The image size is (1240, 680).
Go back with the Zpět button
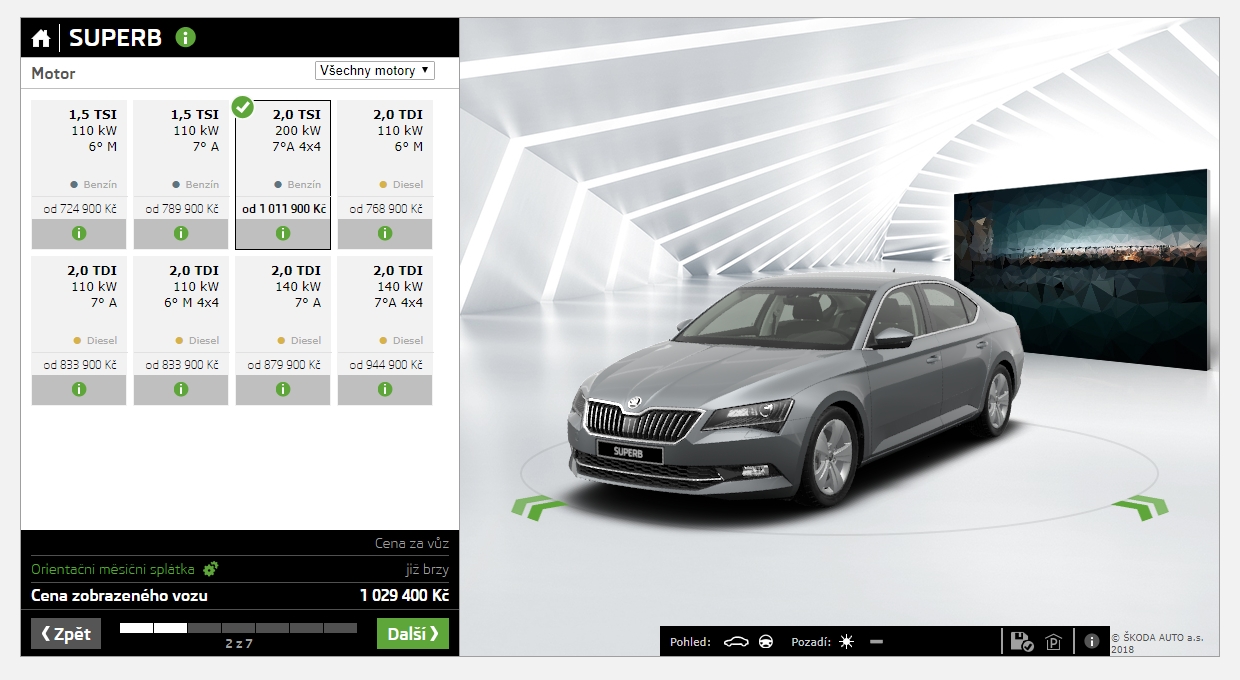[66, 633]
